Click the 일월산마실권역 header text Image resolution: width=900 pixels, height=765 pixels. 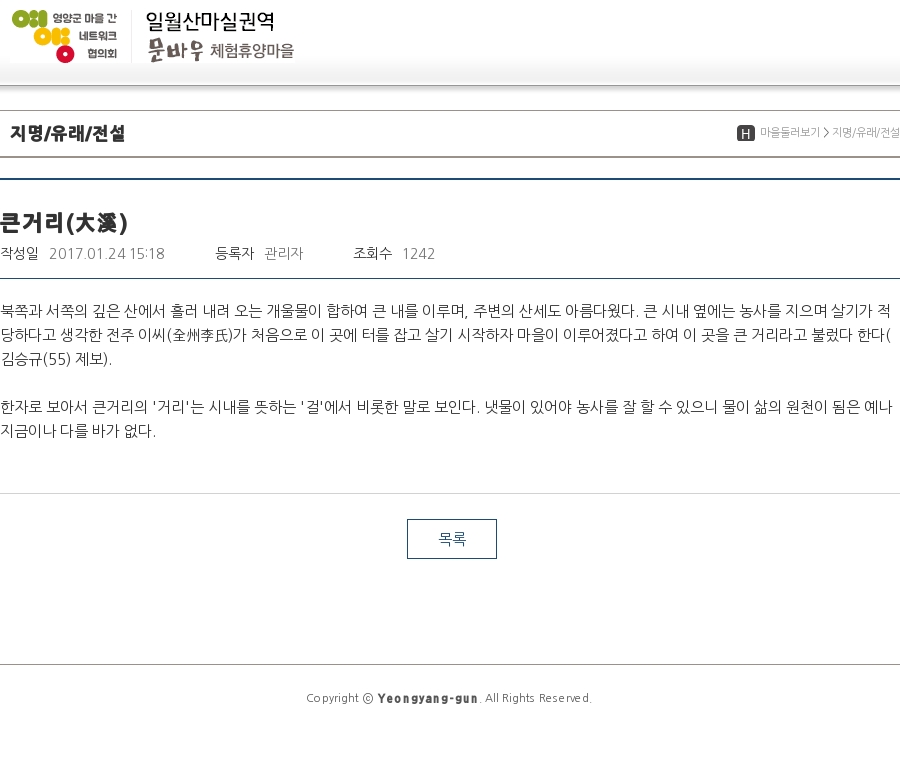[x=210, y=21]
